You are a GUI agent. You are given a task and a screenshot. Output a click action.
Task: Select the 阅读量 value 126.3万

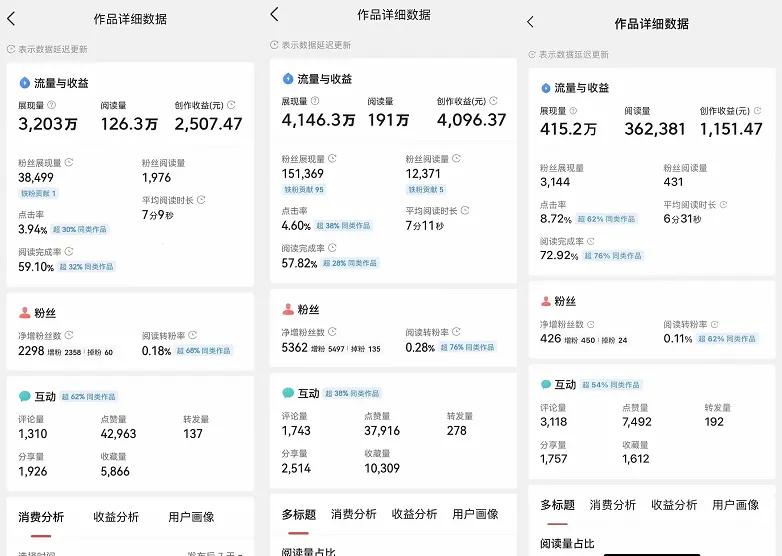[129, 124]
